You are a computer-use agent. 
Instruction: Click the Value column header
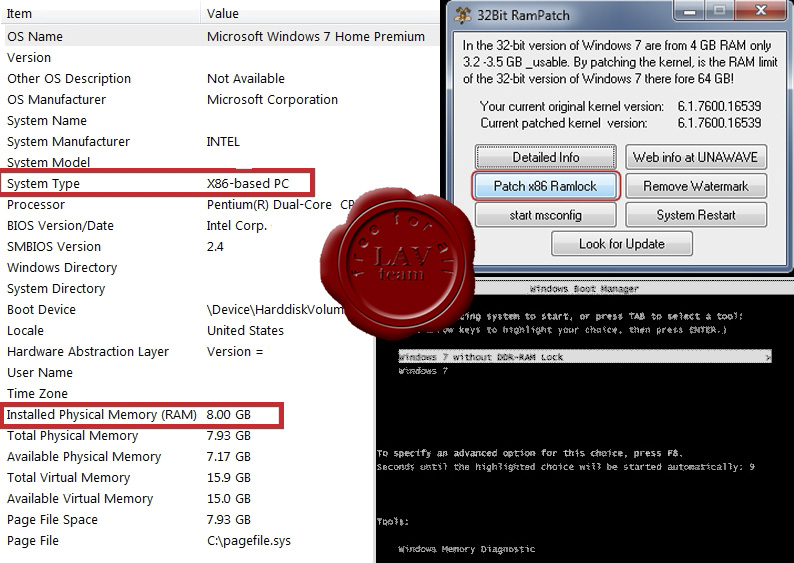click(x=321, y=13)
